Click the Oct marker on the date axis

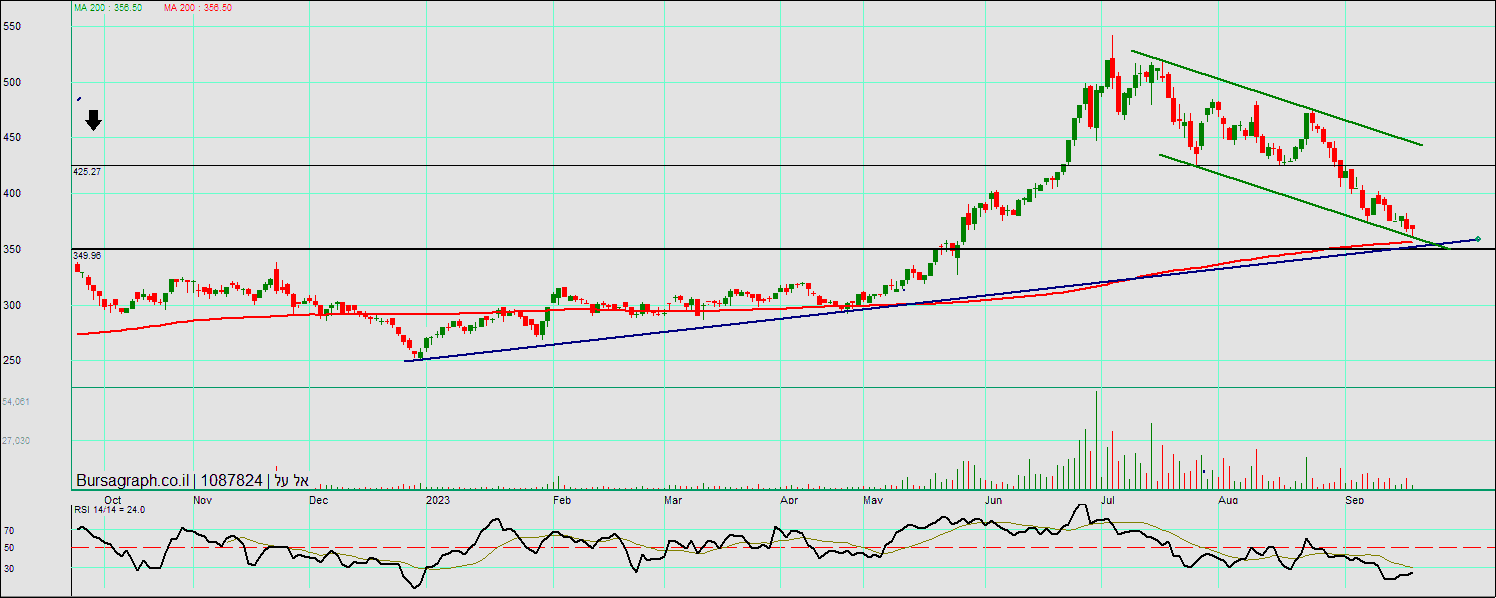[x=113, y=499]
